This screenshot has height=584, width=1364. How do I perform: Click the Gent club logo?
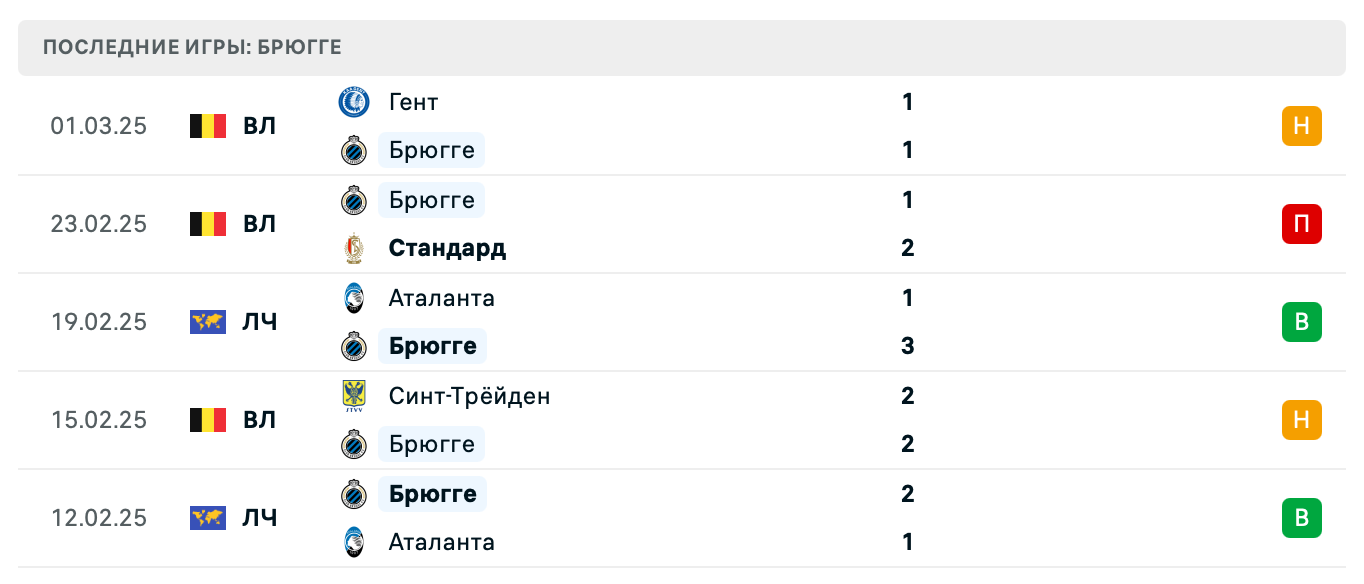[x=354, y=102]
